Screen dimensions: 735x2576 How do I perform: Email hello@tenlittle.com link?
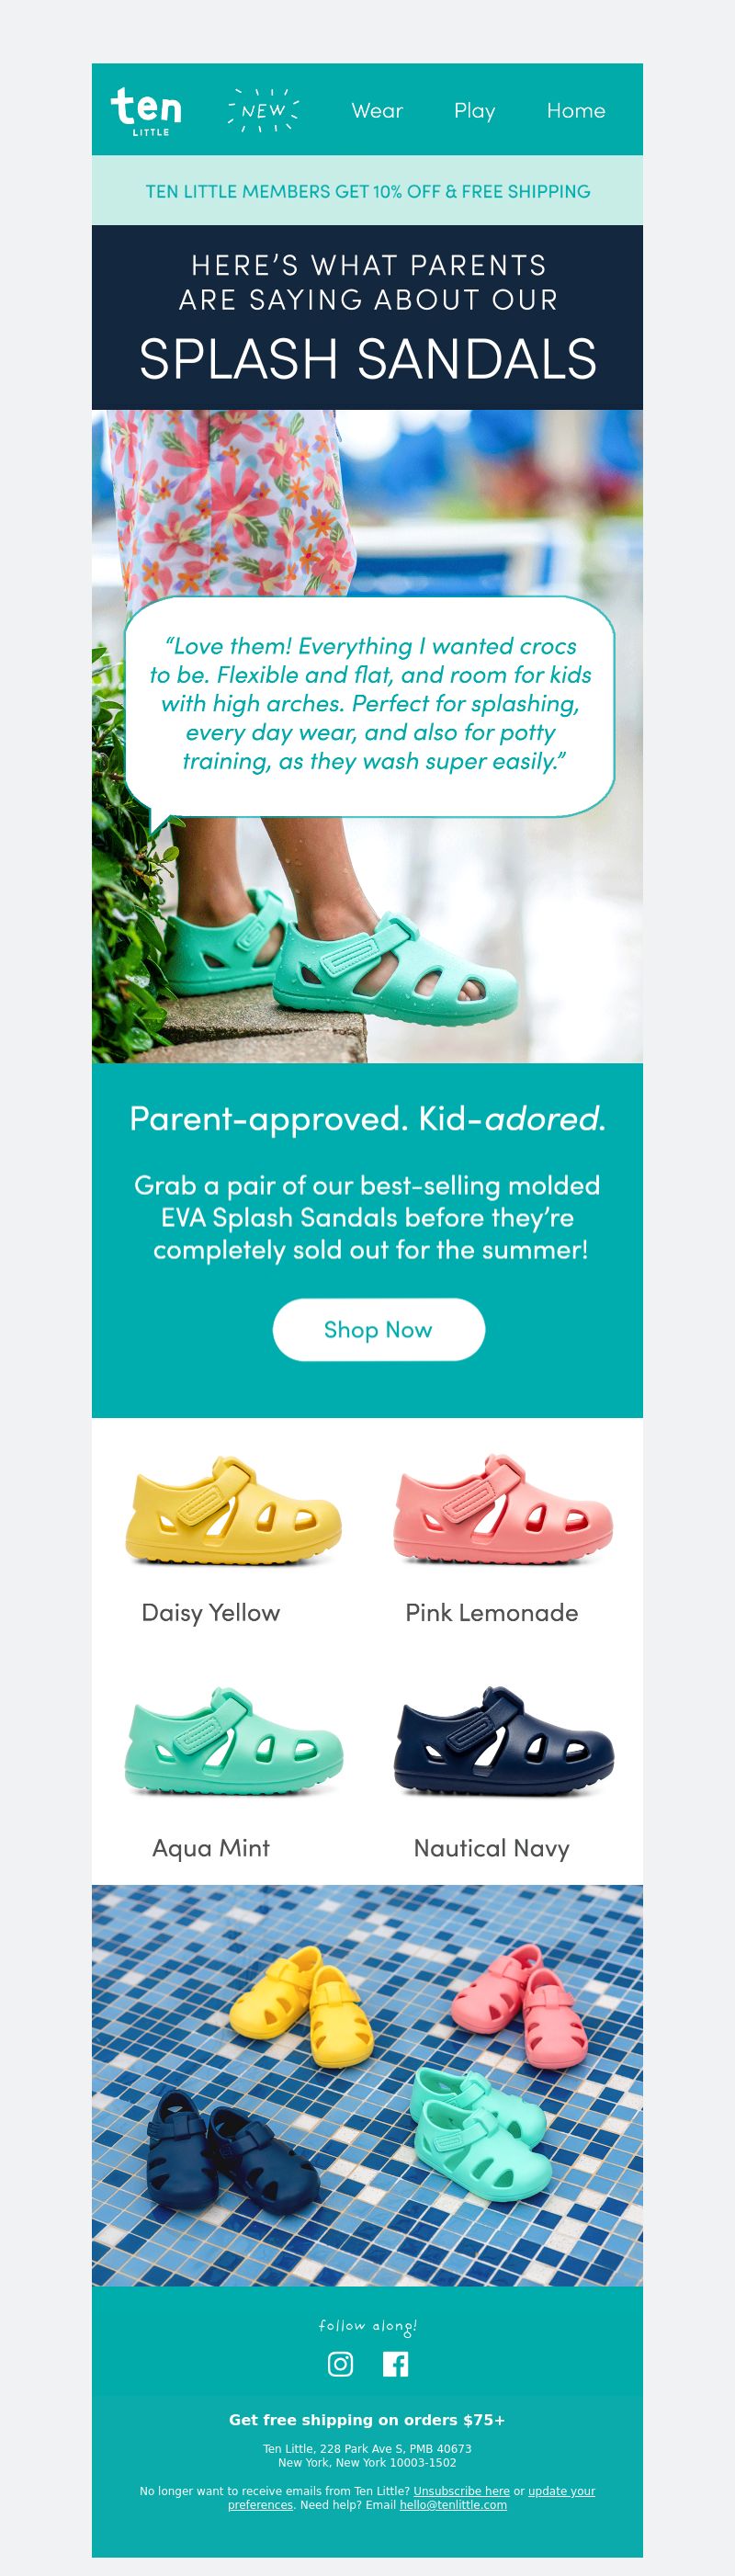click(453, 2505)
